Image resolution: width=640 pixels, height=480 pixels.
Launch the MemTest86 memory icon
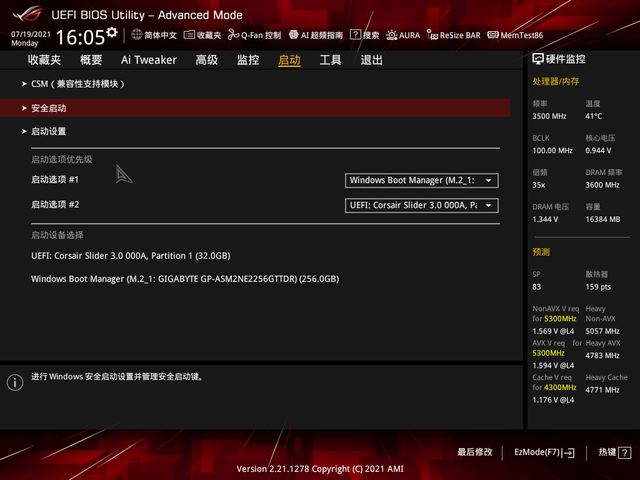click(493, 35)
